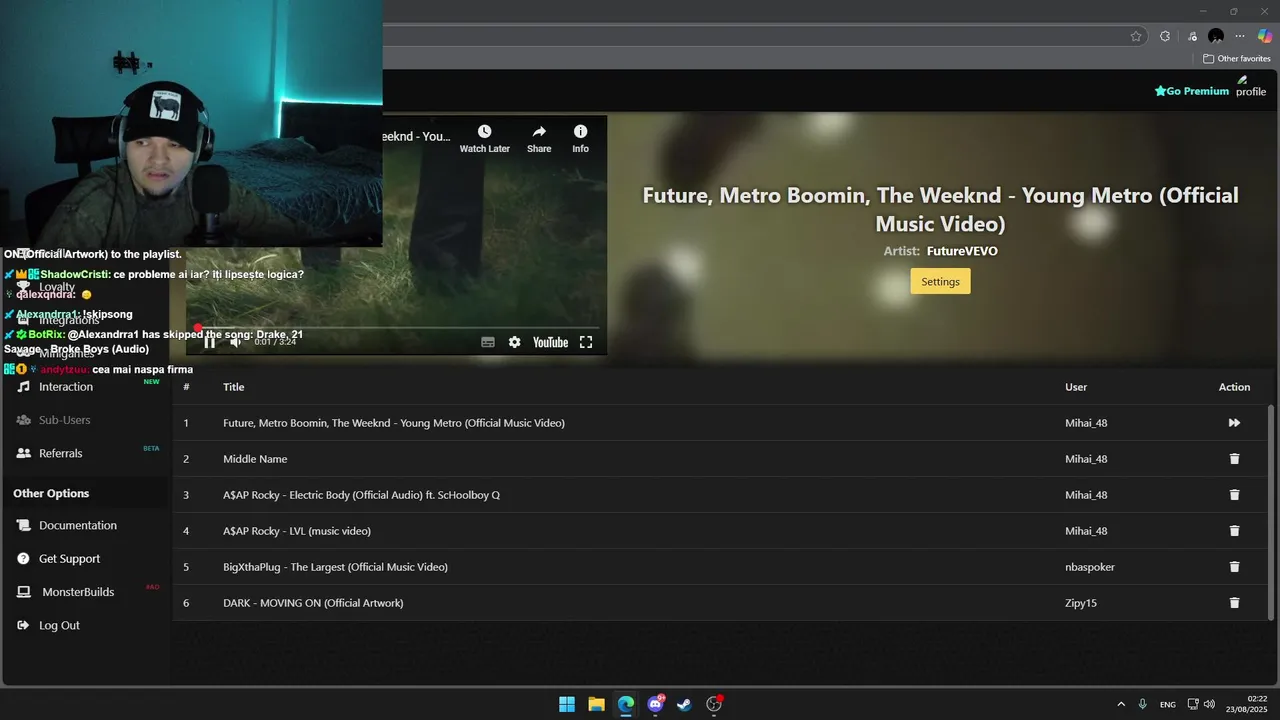Open browser extensions puzzle icon
This screenshot has width=1280, height=720.
point(1165,36)
